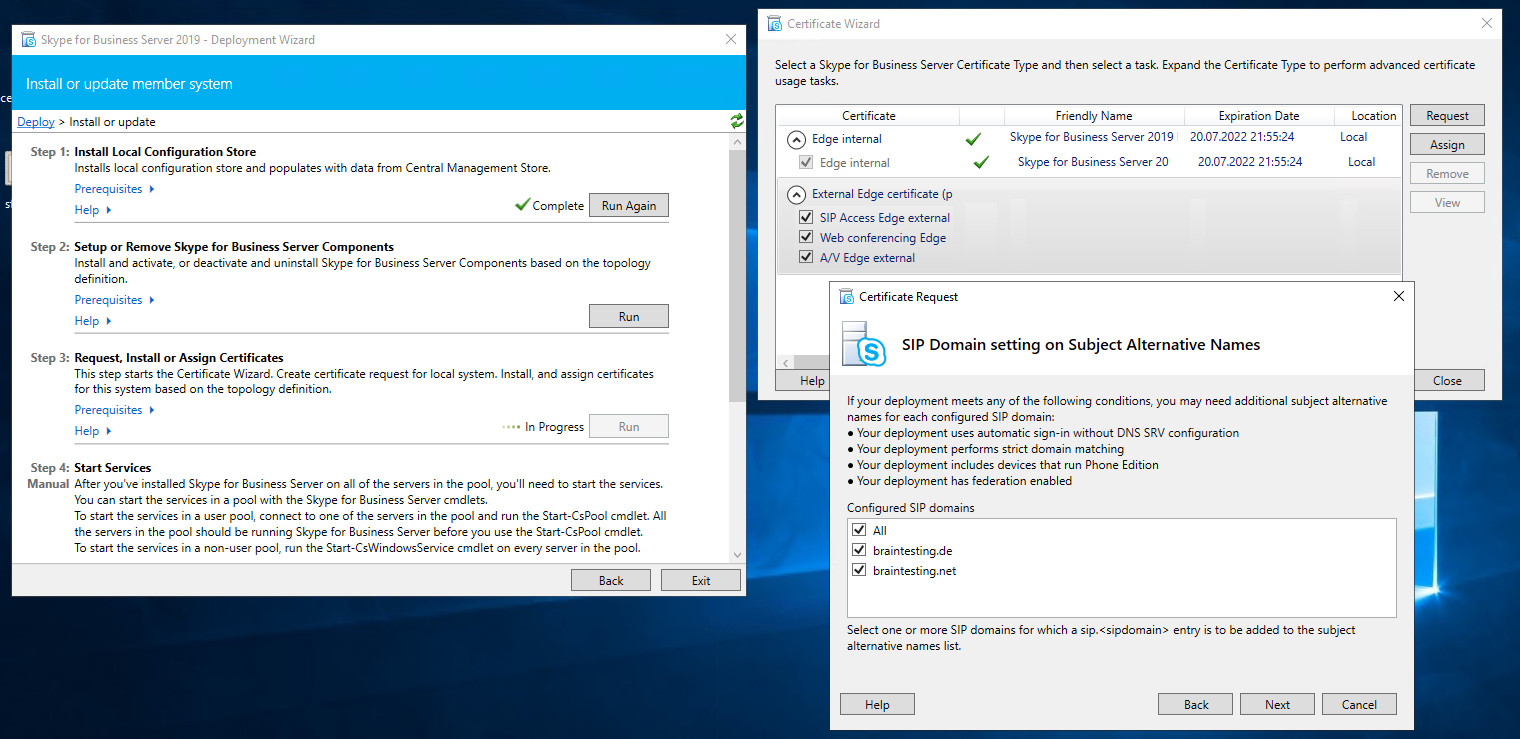Collapse the Edge internal certificate group

tap(796, 139)
